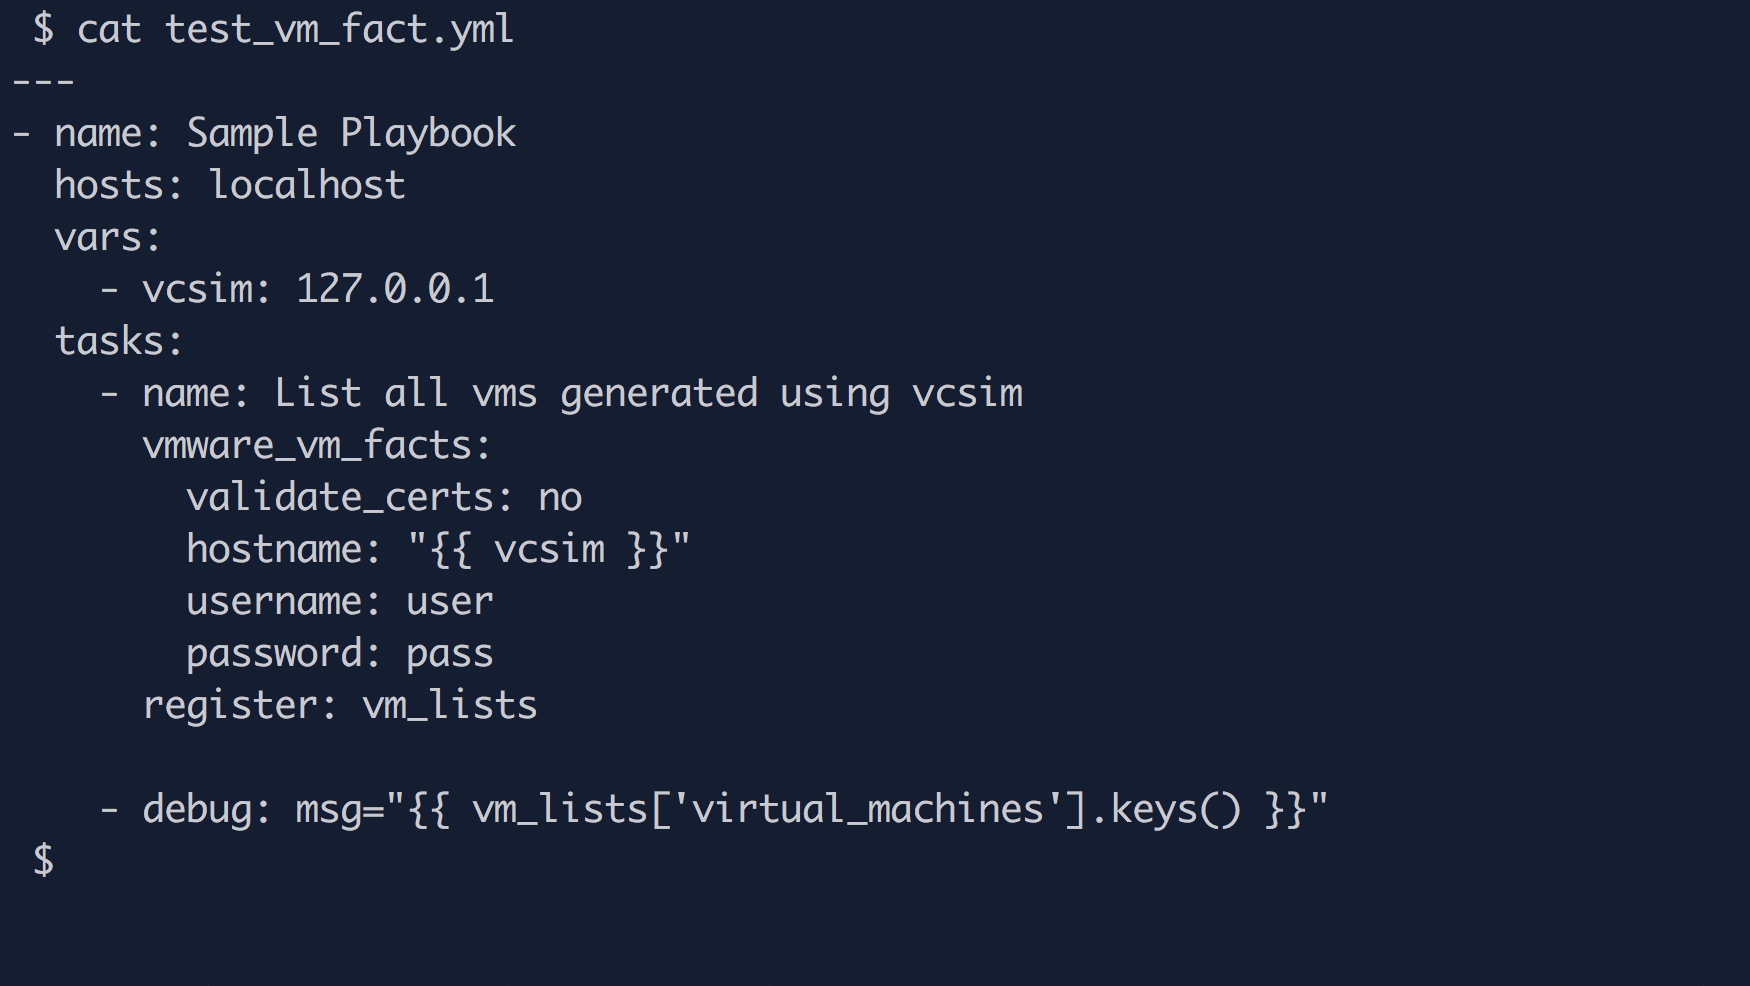1750x986 pixels.
Task: Click the 'validate_certs' key
Action: [340, 498]
